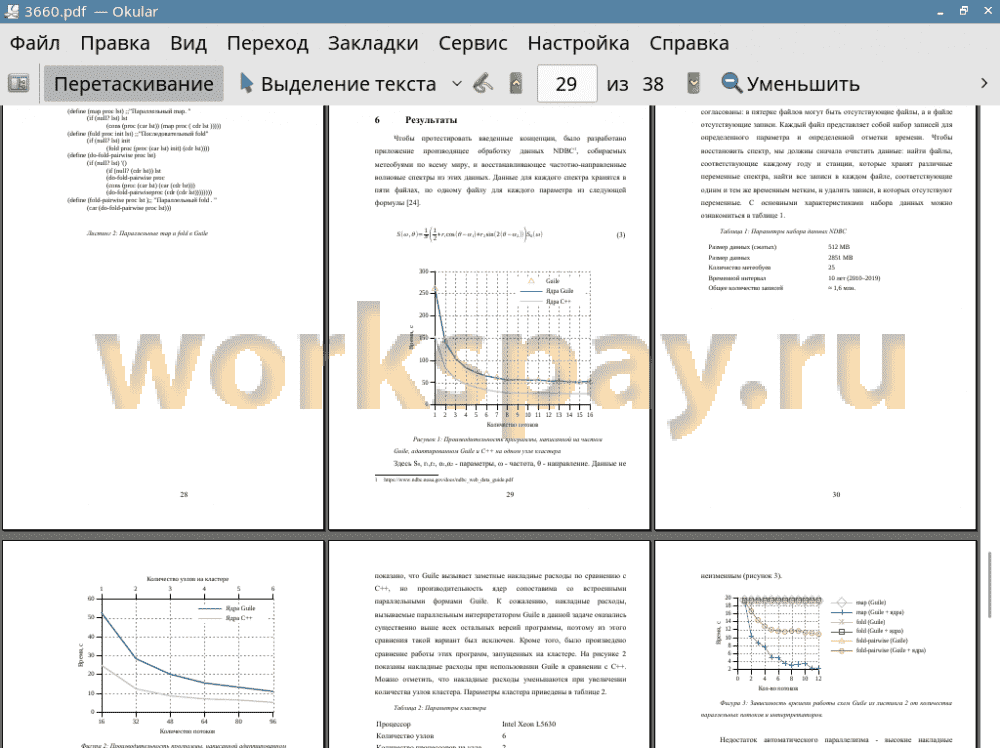The image size is (1000, 748).
Task: Click the 'Временной интервал' row label
Action: pos(737,278)
